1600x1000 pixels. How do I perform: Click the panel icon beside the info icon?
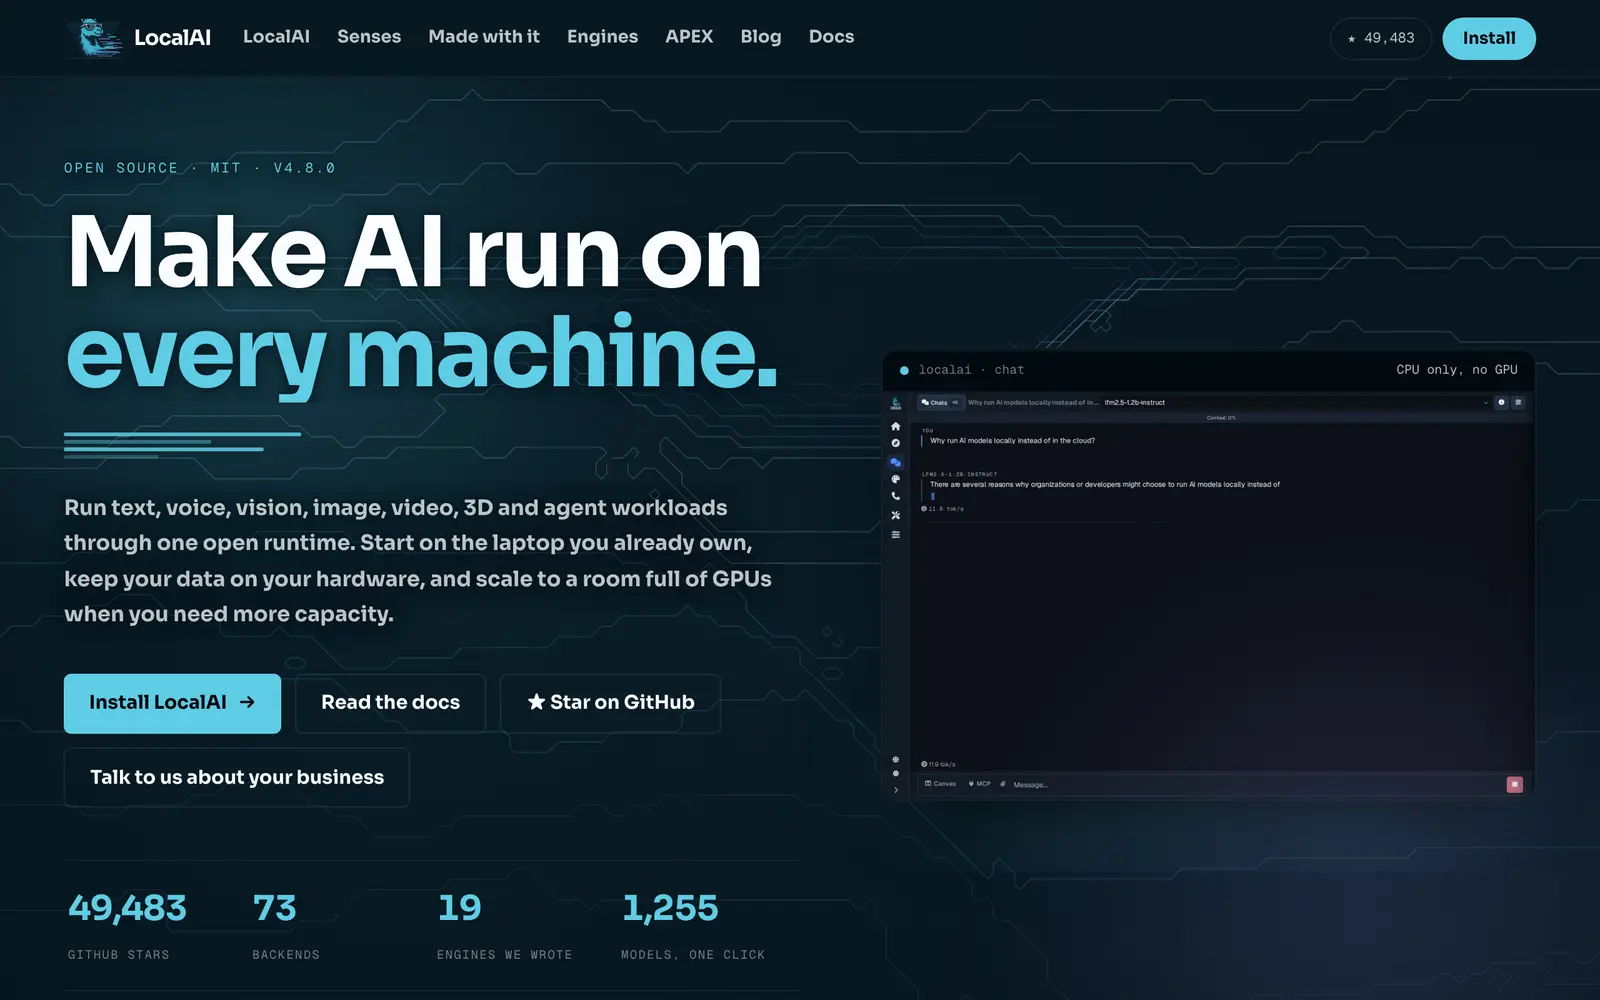point(1518,402)
